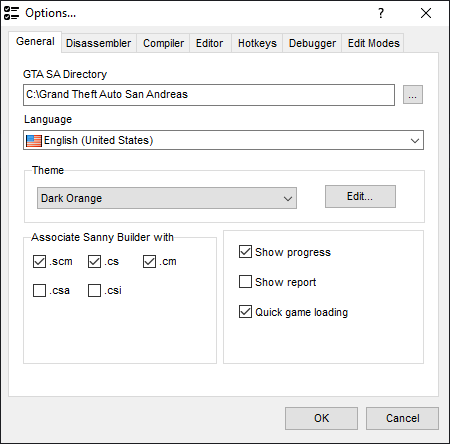Switch to the General tab
Viewport: 450px width, 444px height.
[35, 42]
